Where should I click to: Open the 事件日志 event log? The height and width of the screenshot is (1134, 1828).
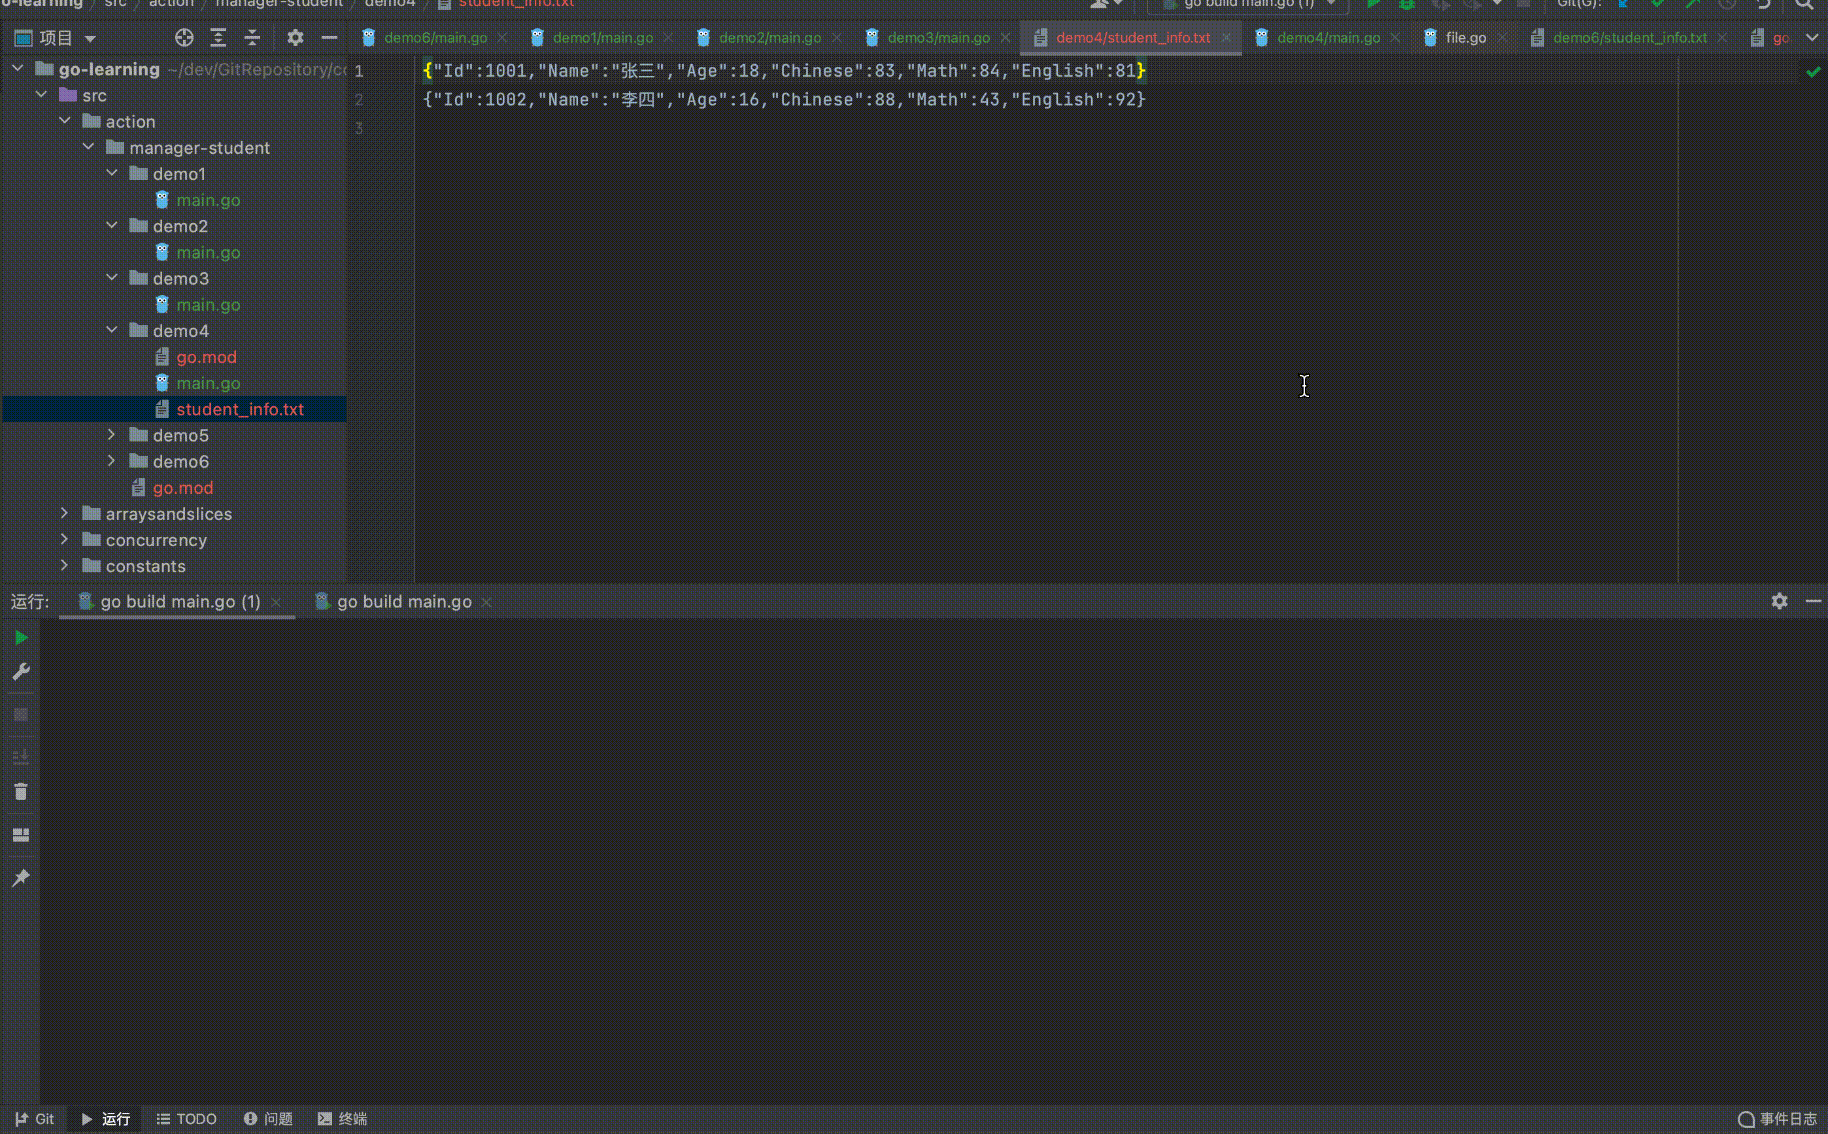click(x=1778, y=1119)
